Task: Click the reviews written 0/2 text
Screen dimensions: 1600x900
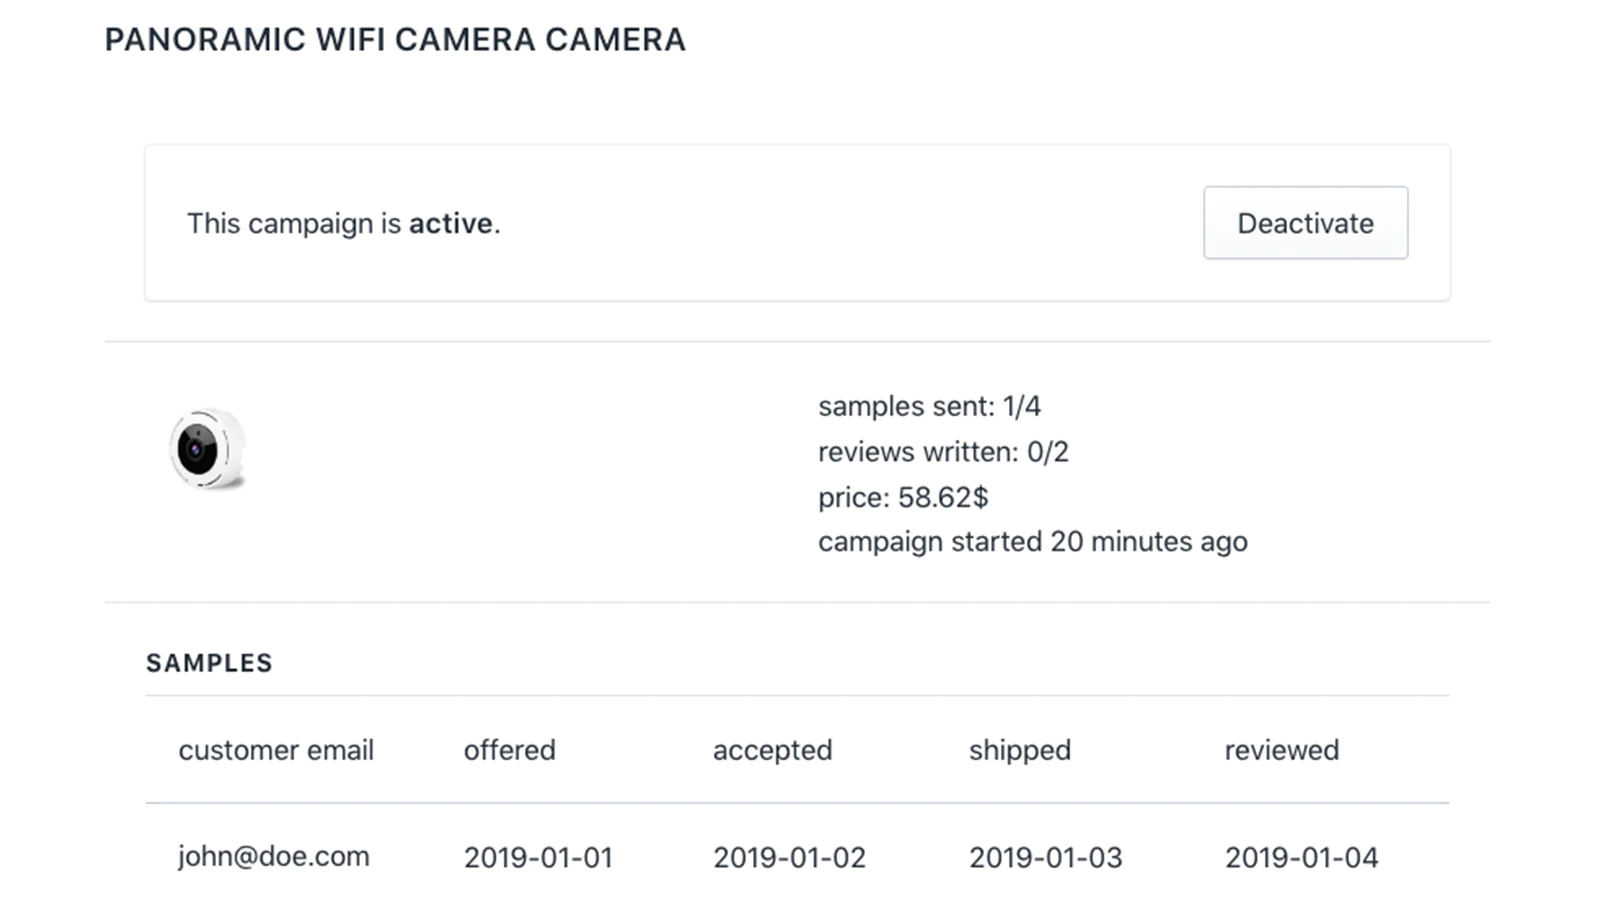Action: click(x=943, y=452)
